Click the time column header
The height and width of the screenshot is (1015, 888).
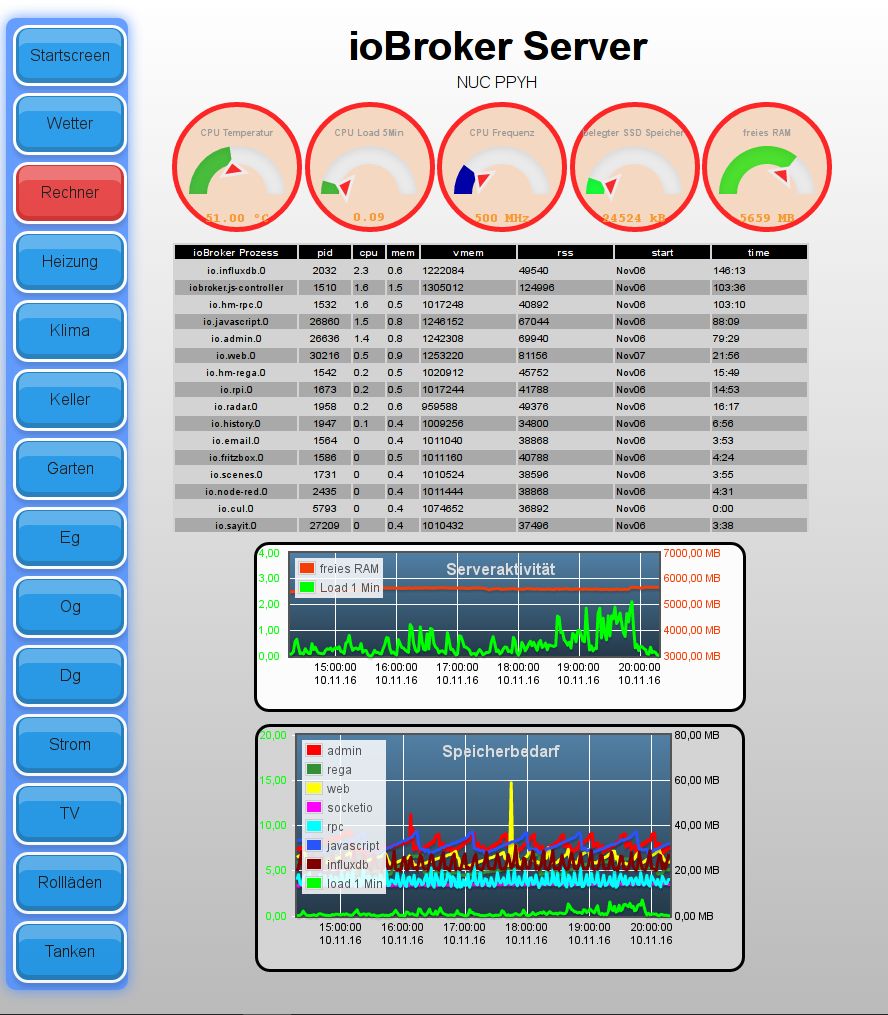759,252
